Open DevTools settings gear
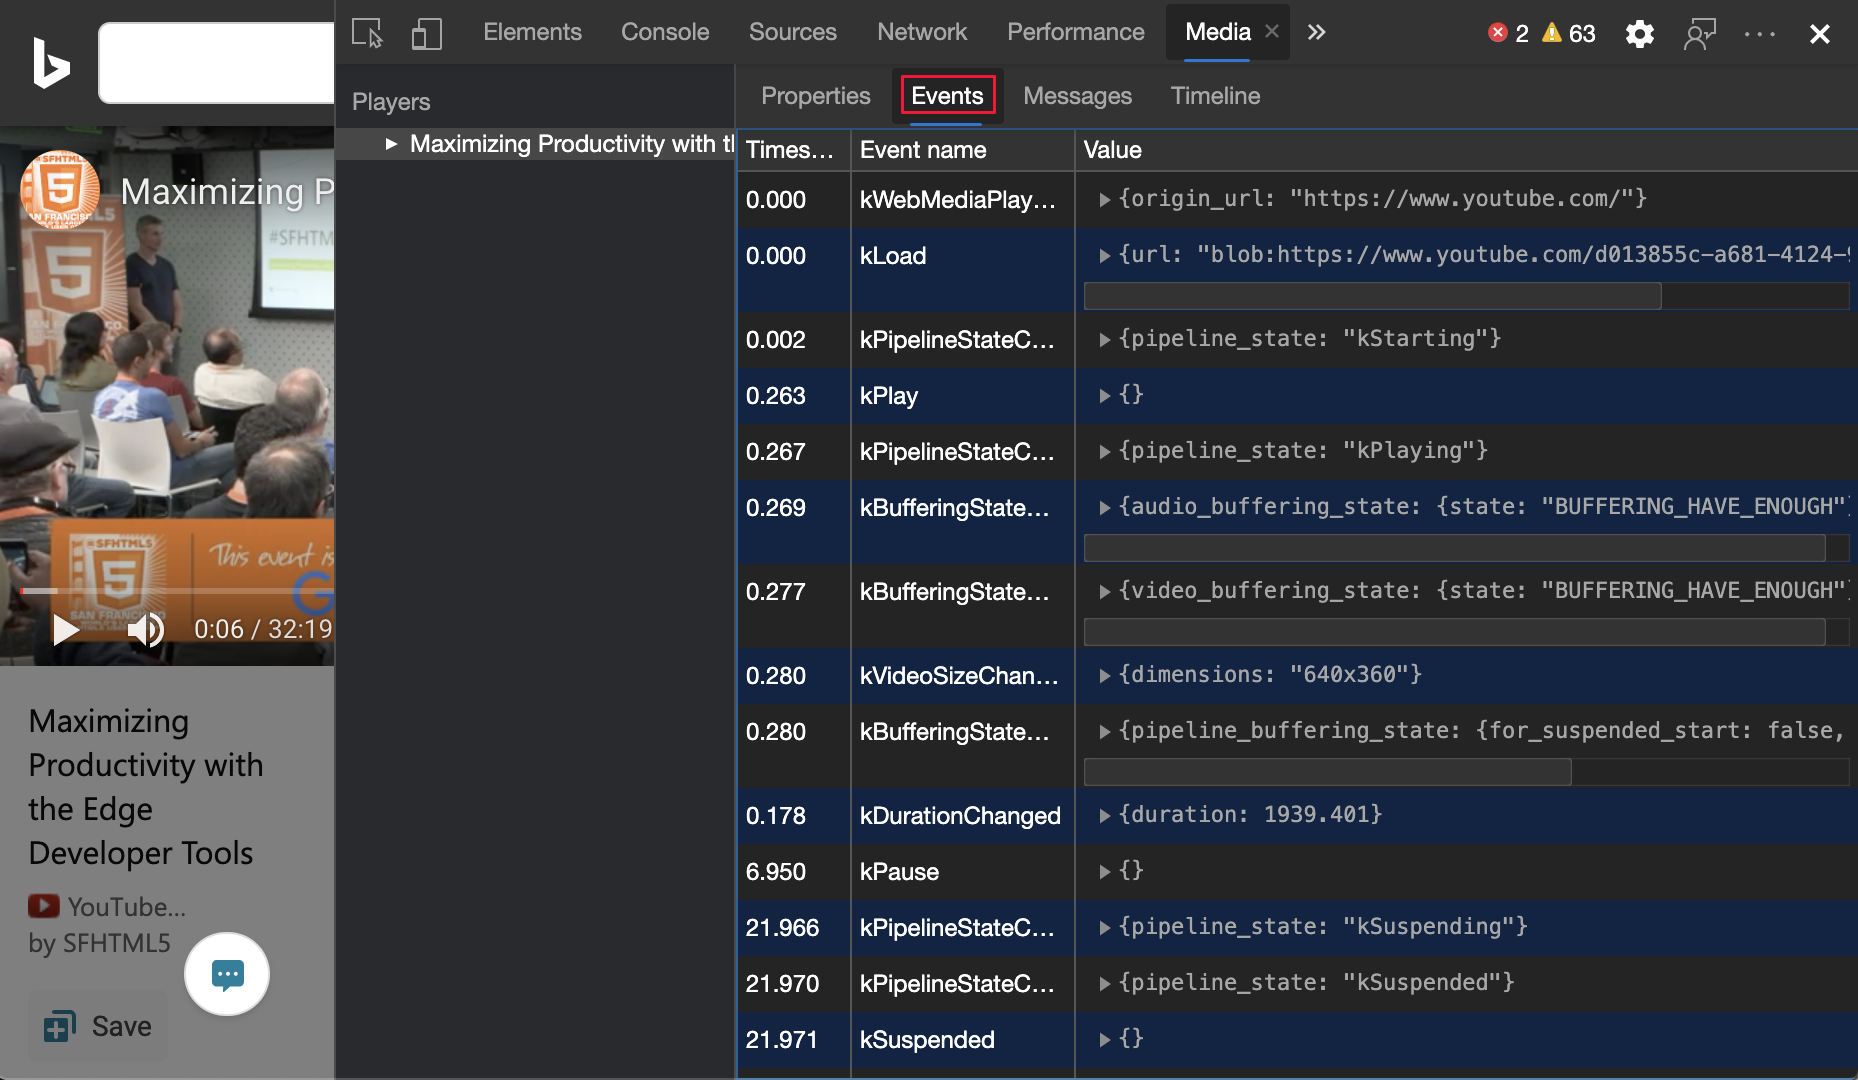 point(1639,34)
